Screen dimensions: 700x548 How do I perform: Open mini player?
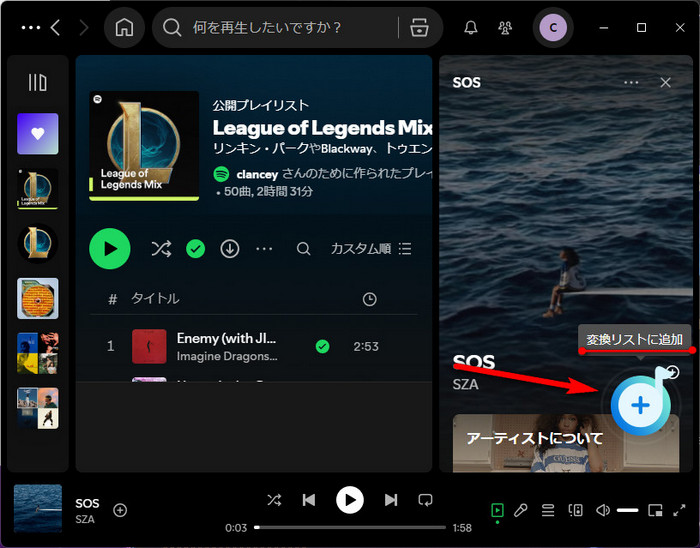tap(655, 510)
